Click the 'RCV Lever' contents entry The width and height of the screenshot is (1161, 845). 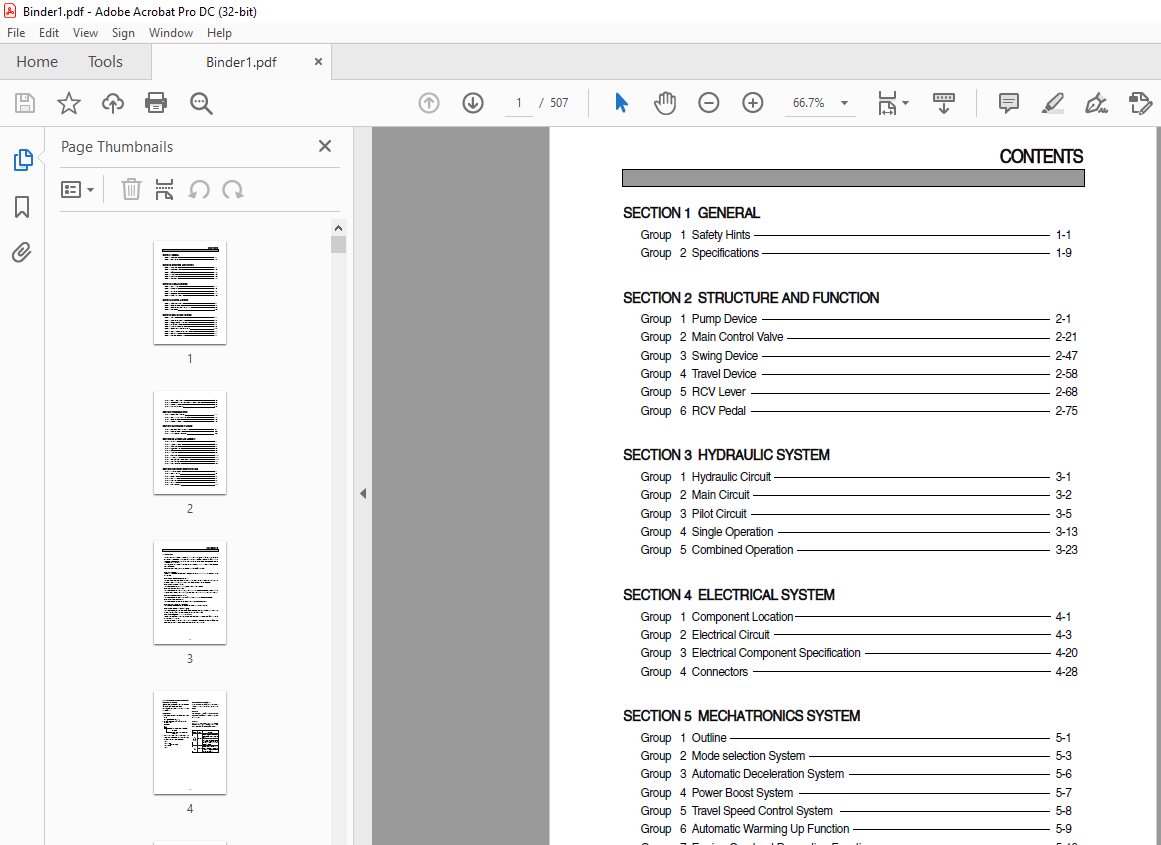[x=718, y=392]
